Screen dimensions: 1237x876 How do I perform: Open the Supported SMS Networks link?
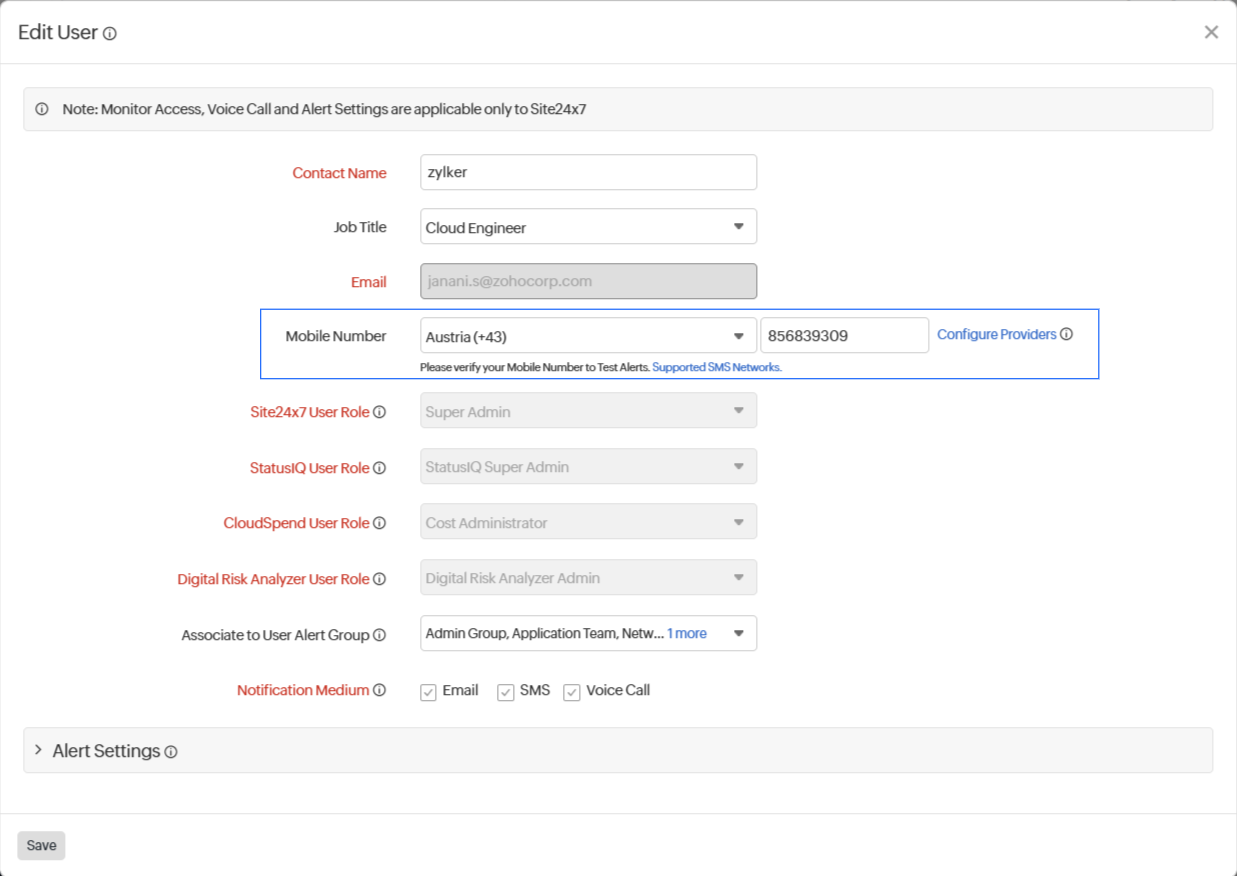[716, 368]
